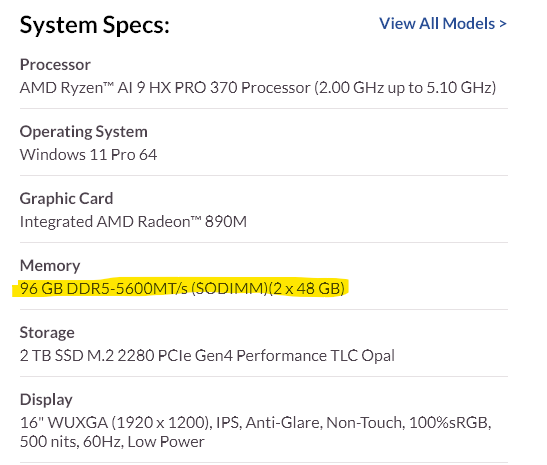Select the Graphic Card label
This screenshot has height=465, width=547.
tap(66, 198)
